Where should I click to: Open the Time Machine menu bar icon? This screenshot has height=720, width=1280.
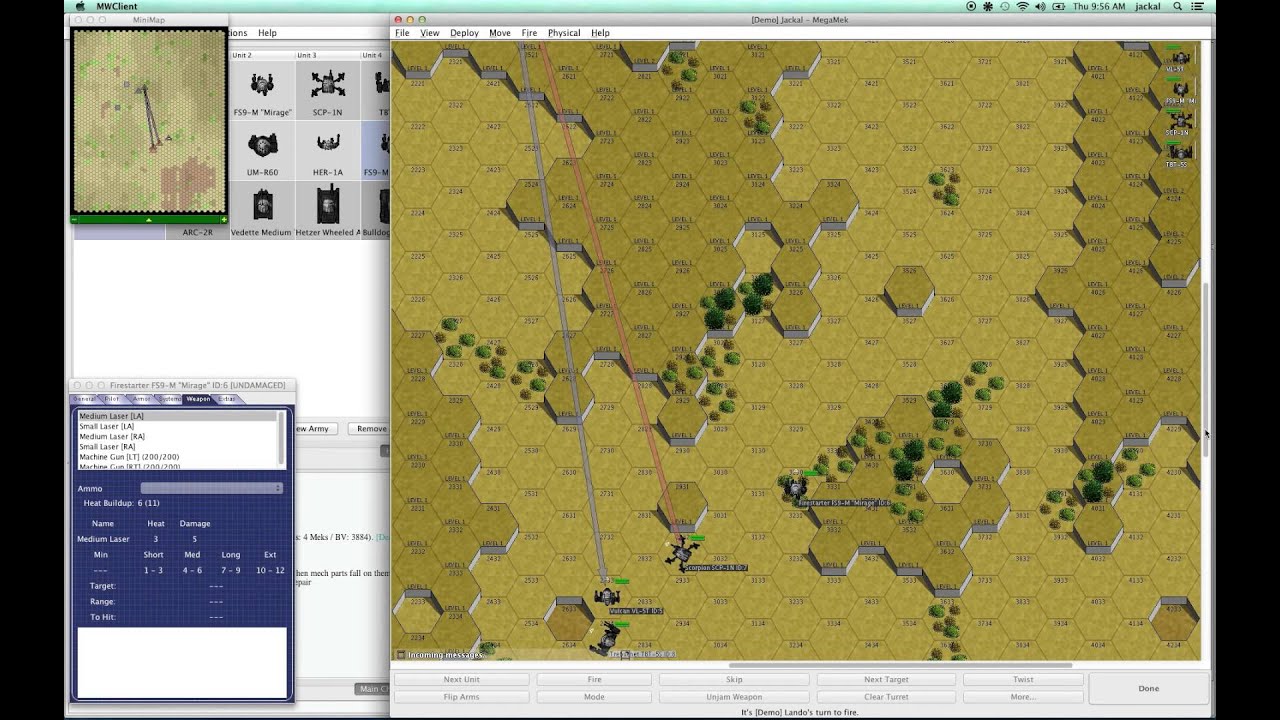click(x=1003, y=6)
